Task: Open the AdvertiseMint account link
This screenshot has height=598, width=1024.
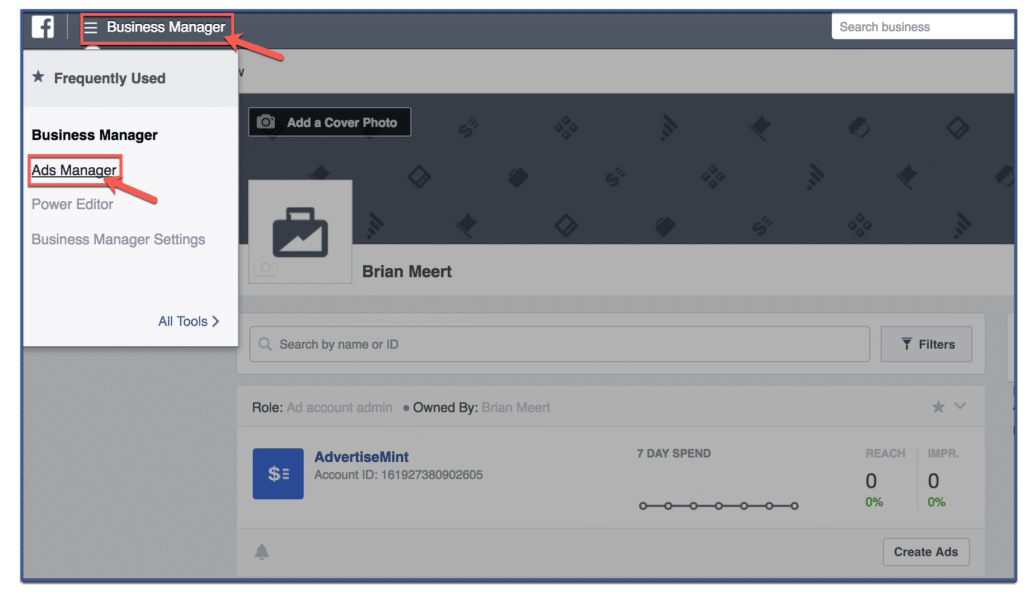Action: coord(361,457)
